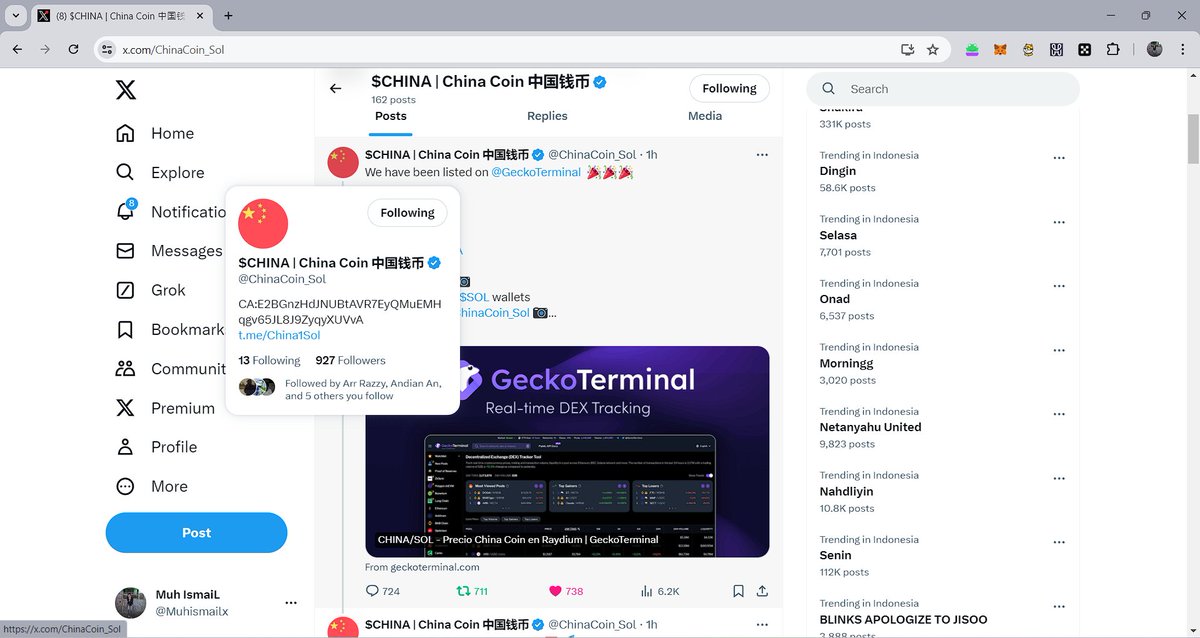Open options for Morningg trend

coord(1059,350)
